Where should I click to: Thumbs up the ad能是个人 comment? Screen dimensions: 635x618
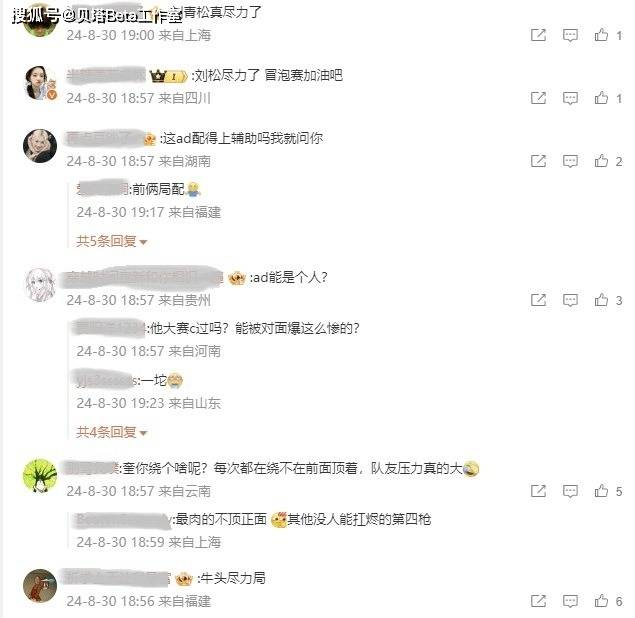pos(601,300)
